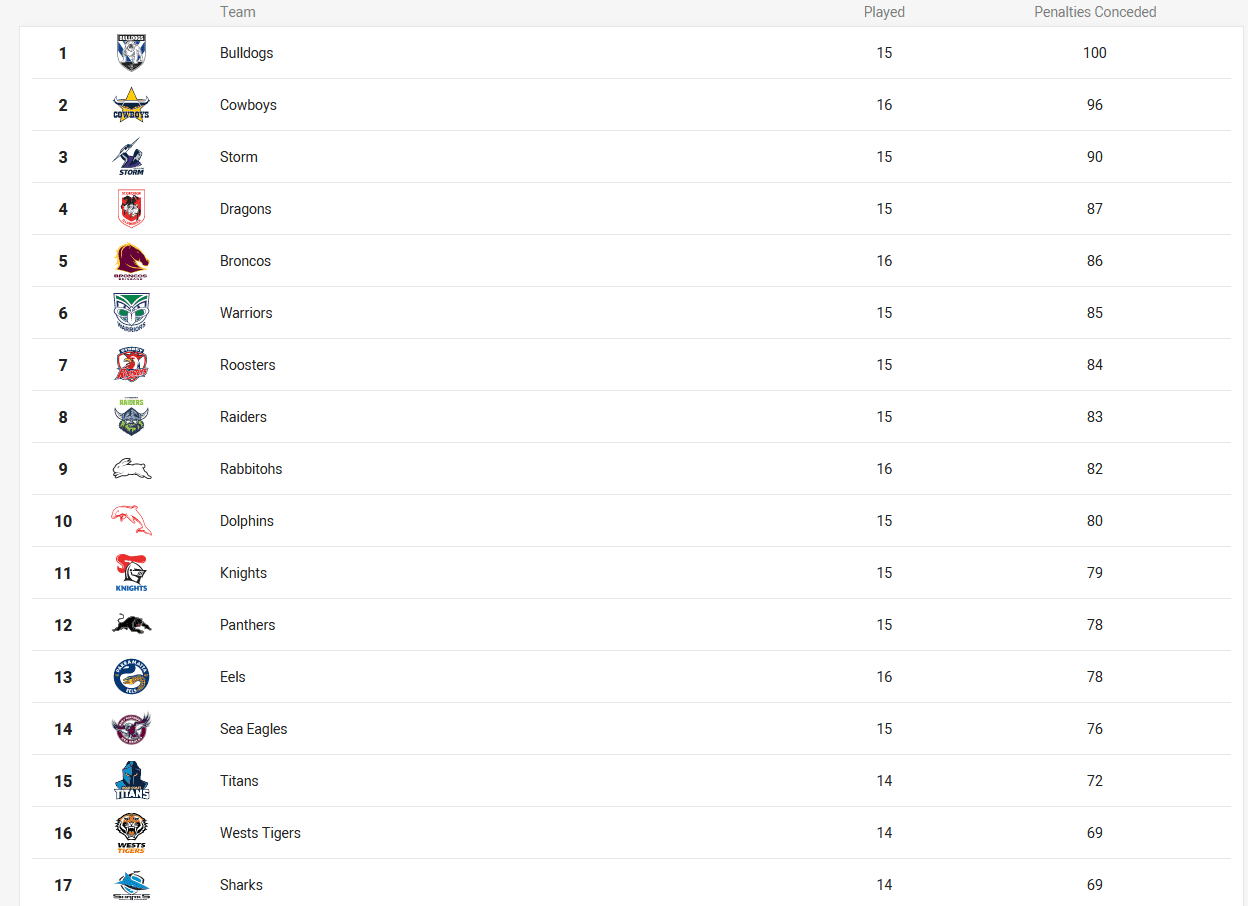
Task: Click the Wests Tigers team name
Action: click(260, 833)
